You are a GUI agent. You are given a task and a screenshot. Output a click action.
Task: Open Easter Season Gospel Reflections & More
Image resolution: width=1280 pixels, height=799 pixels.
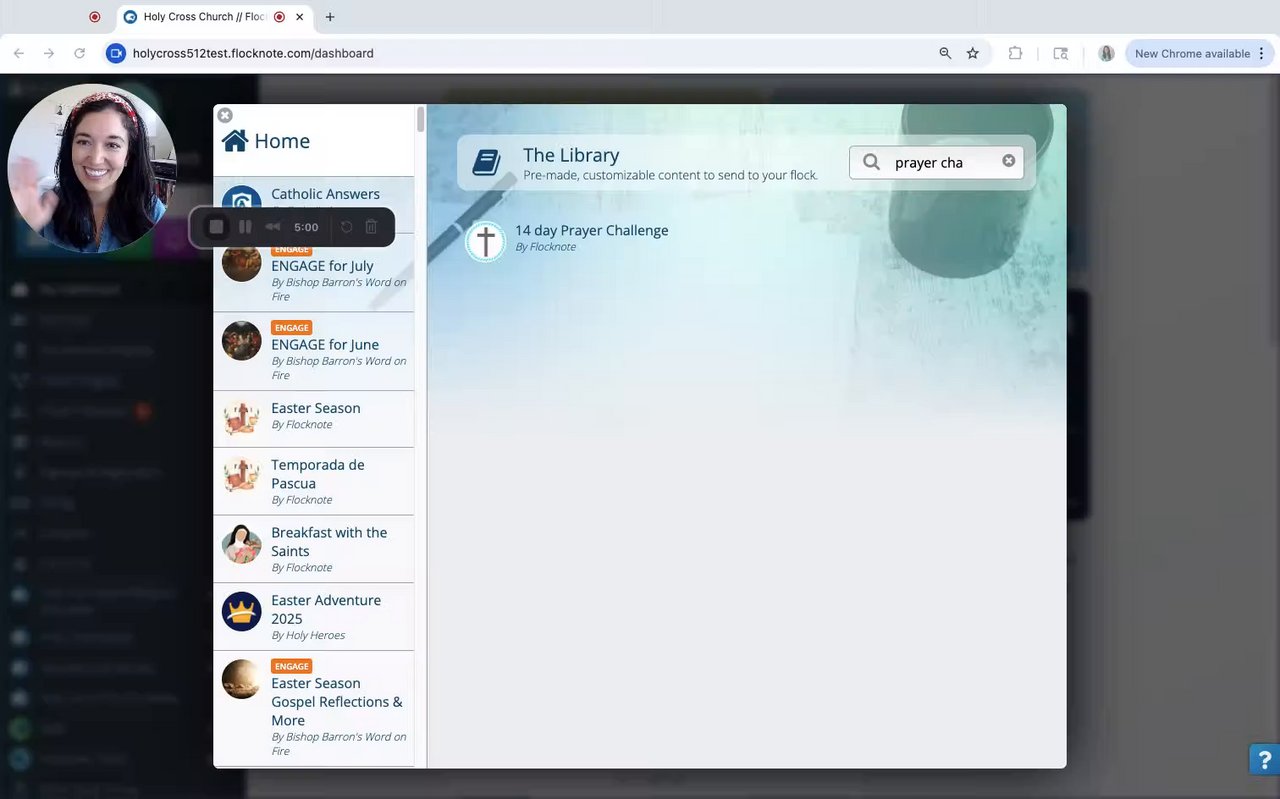point(314,709)
